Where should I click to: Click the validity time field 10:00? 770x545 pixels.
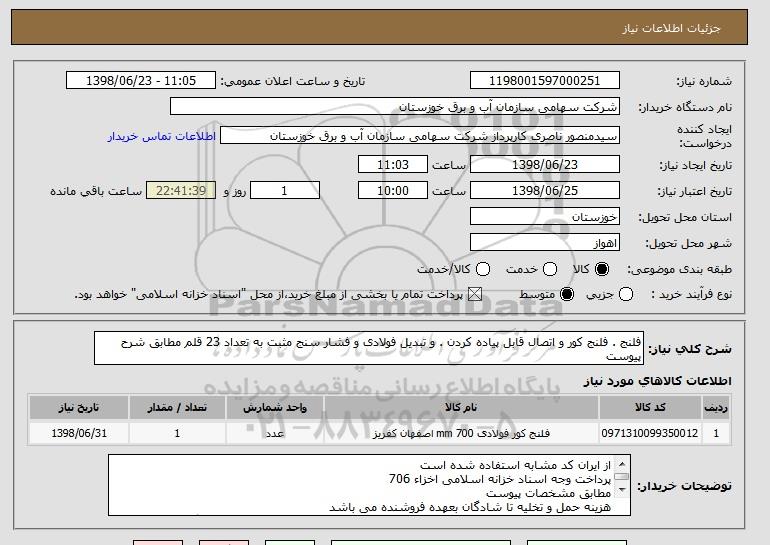tap(393, 191)
